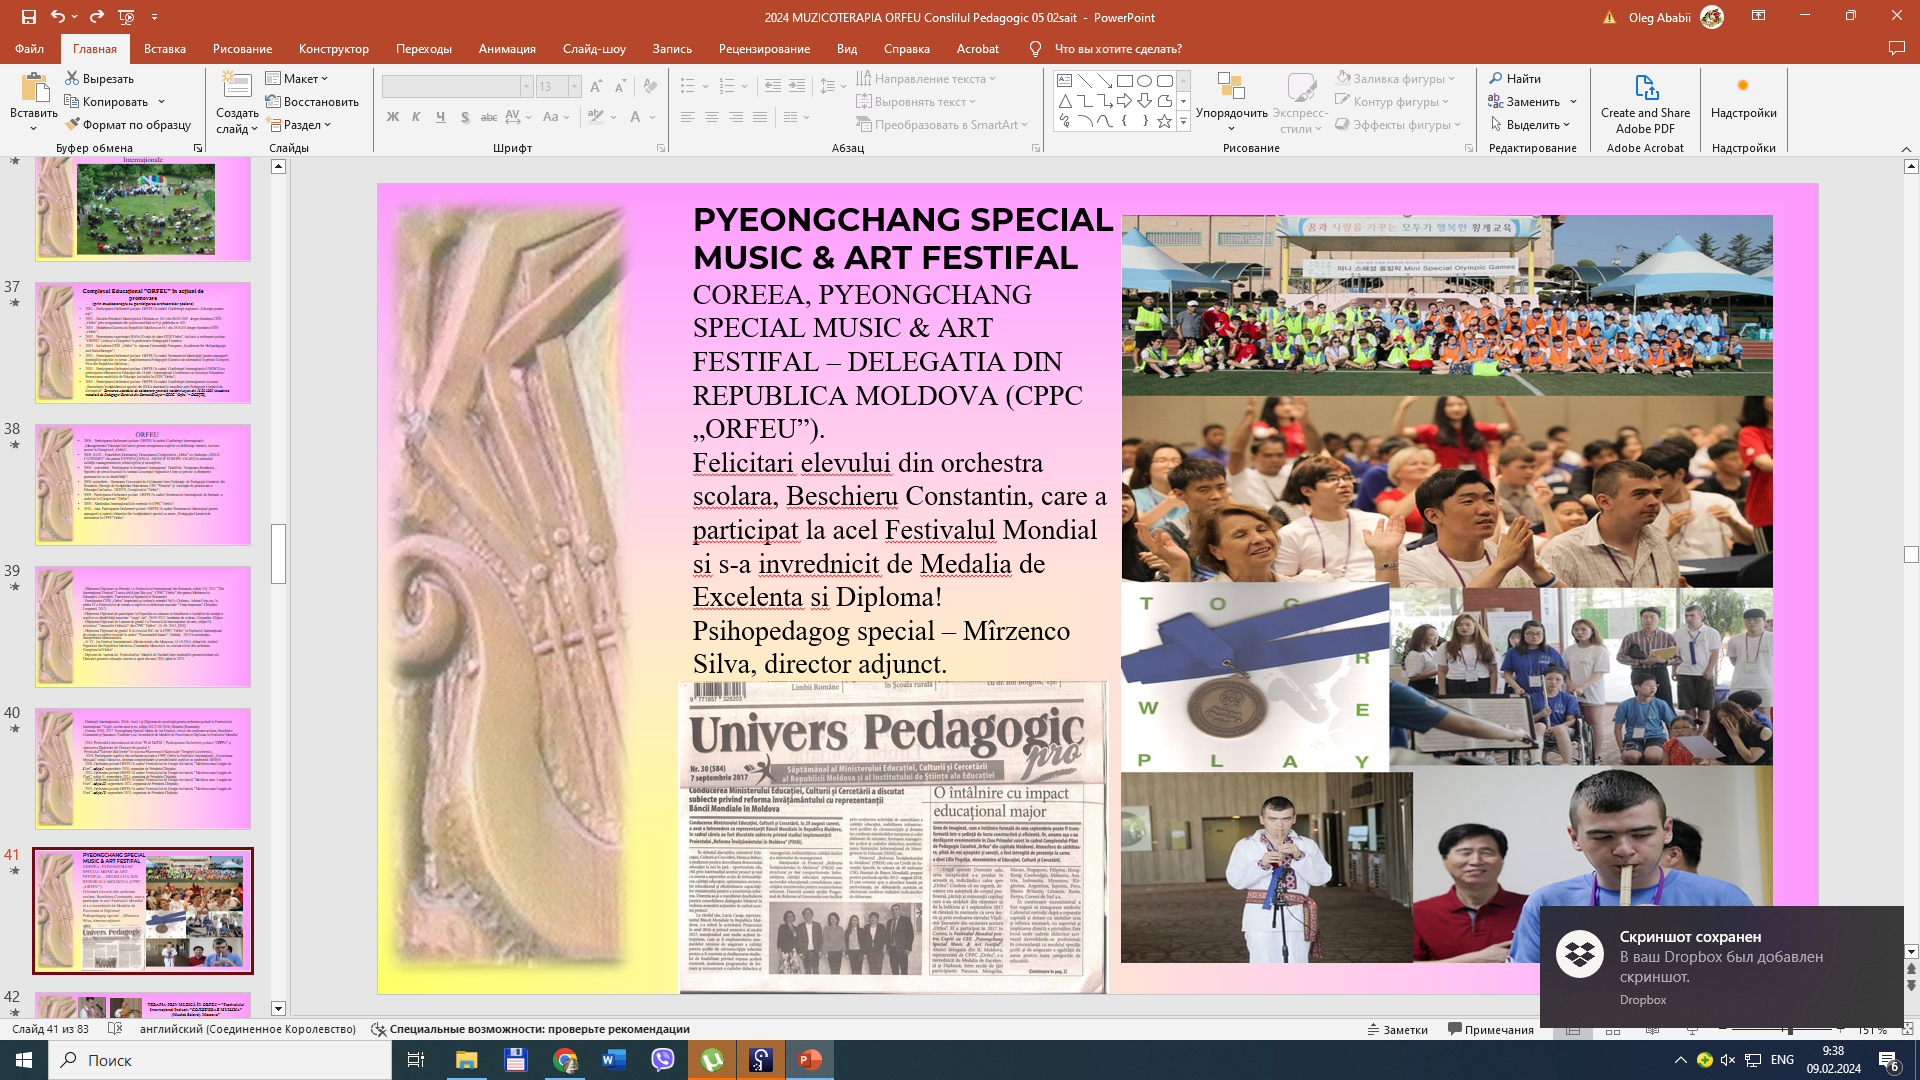1920x1080 pixels.
Task: Open the Файл menu
Action: tap(29, 48)
